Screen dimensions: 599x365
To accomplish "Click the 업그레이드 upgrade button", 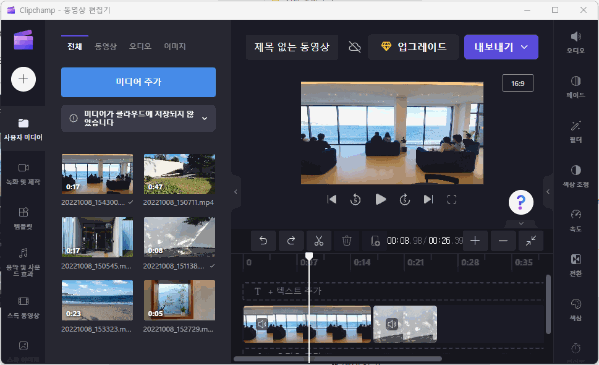I will tap(414, 47).
